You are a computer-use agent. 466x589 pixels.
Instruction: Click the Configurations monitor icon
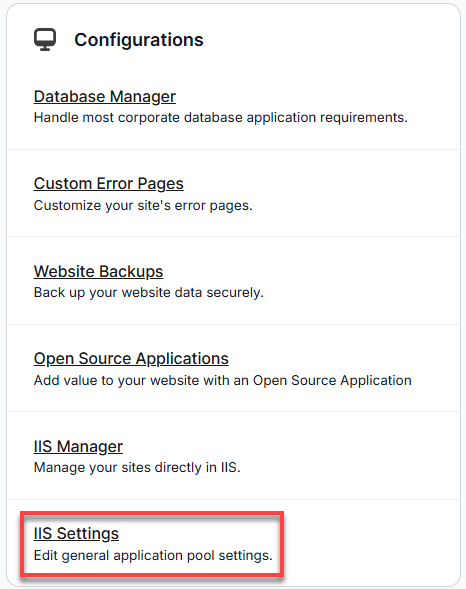click(45, 39)
